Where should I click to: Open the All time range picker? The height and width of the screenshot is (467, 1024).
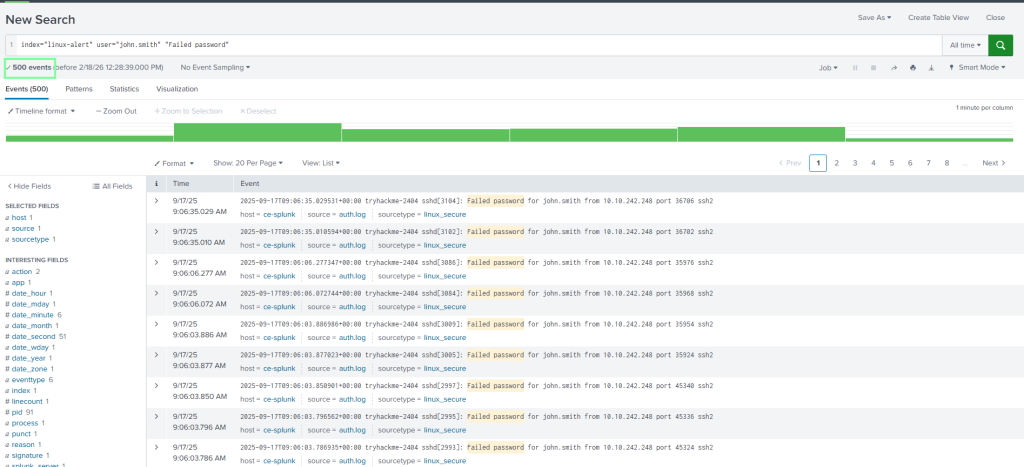pyautogui.click(x=964, y=45)
